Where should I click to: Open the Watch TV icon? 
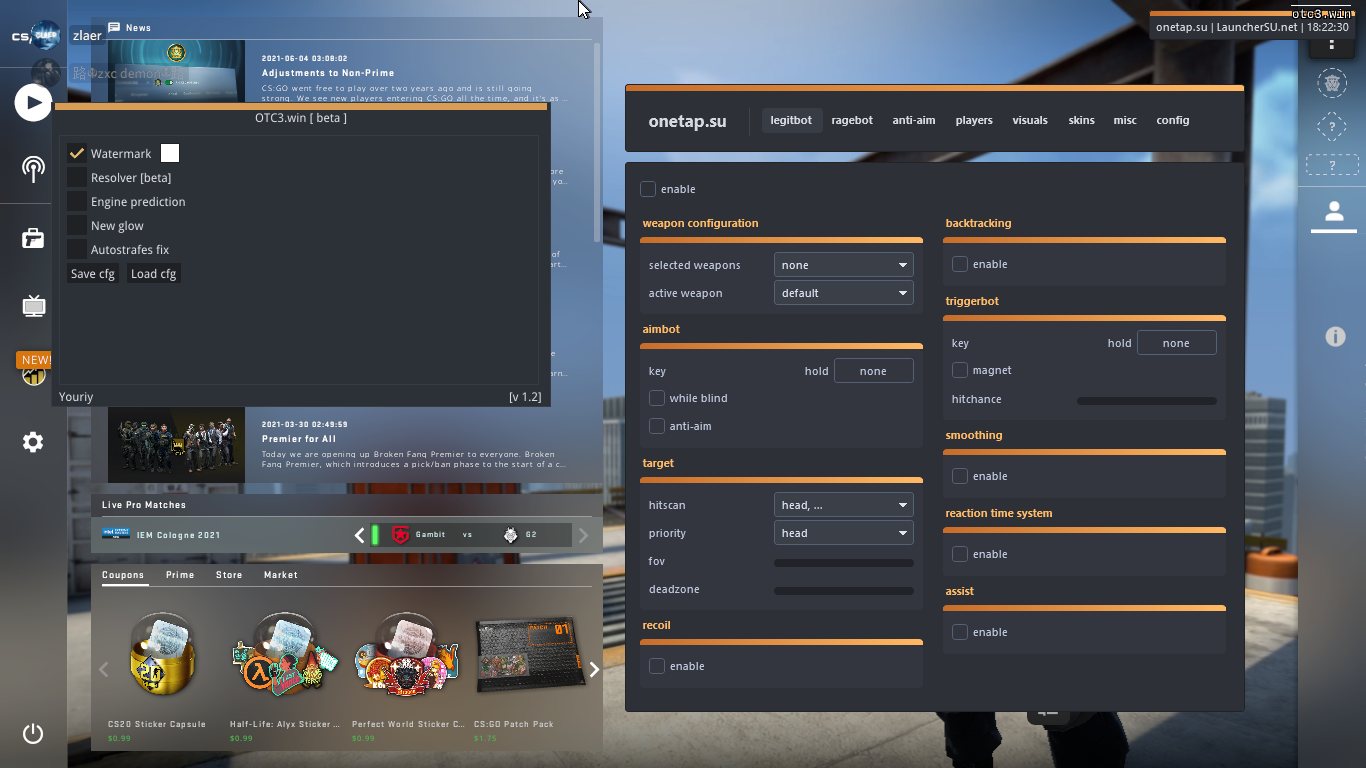[34, 305]
